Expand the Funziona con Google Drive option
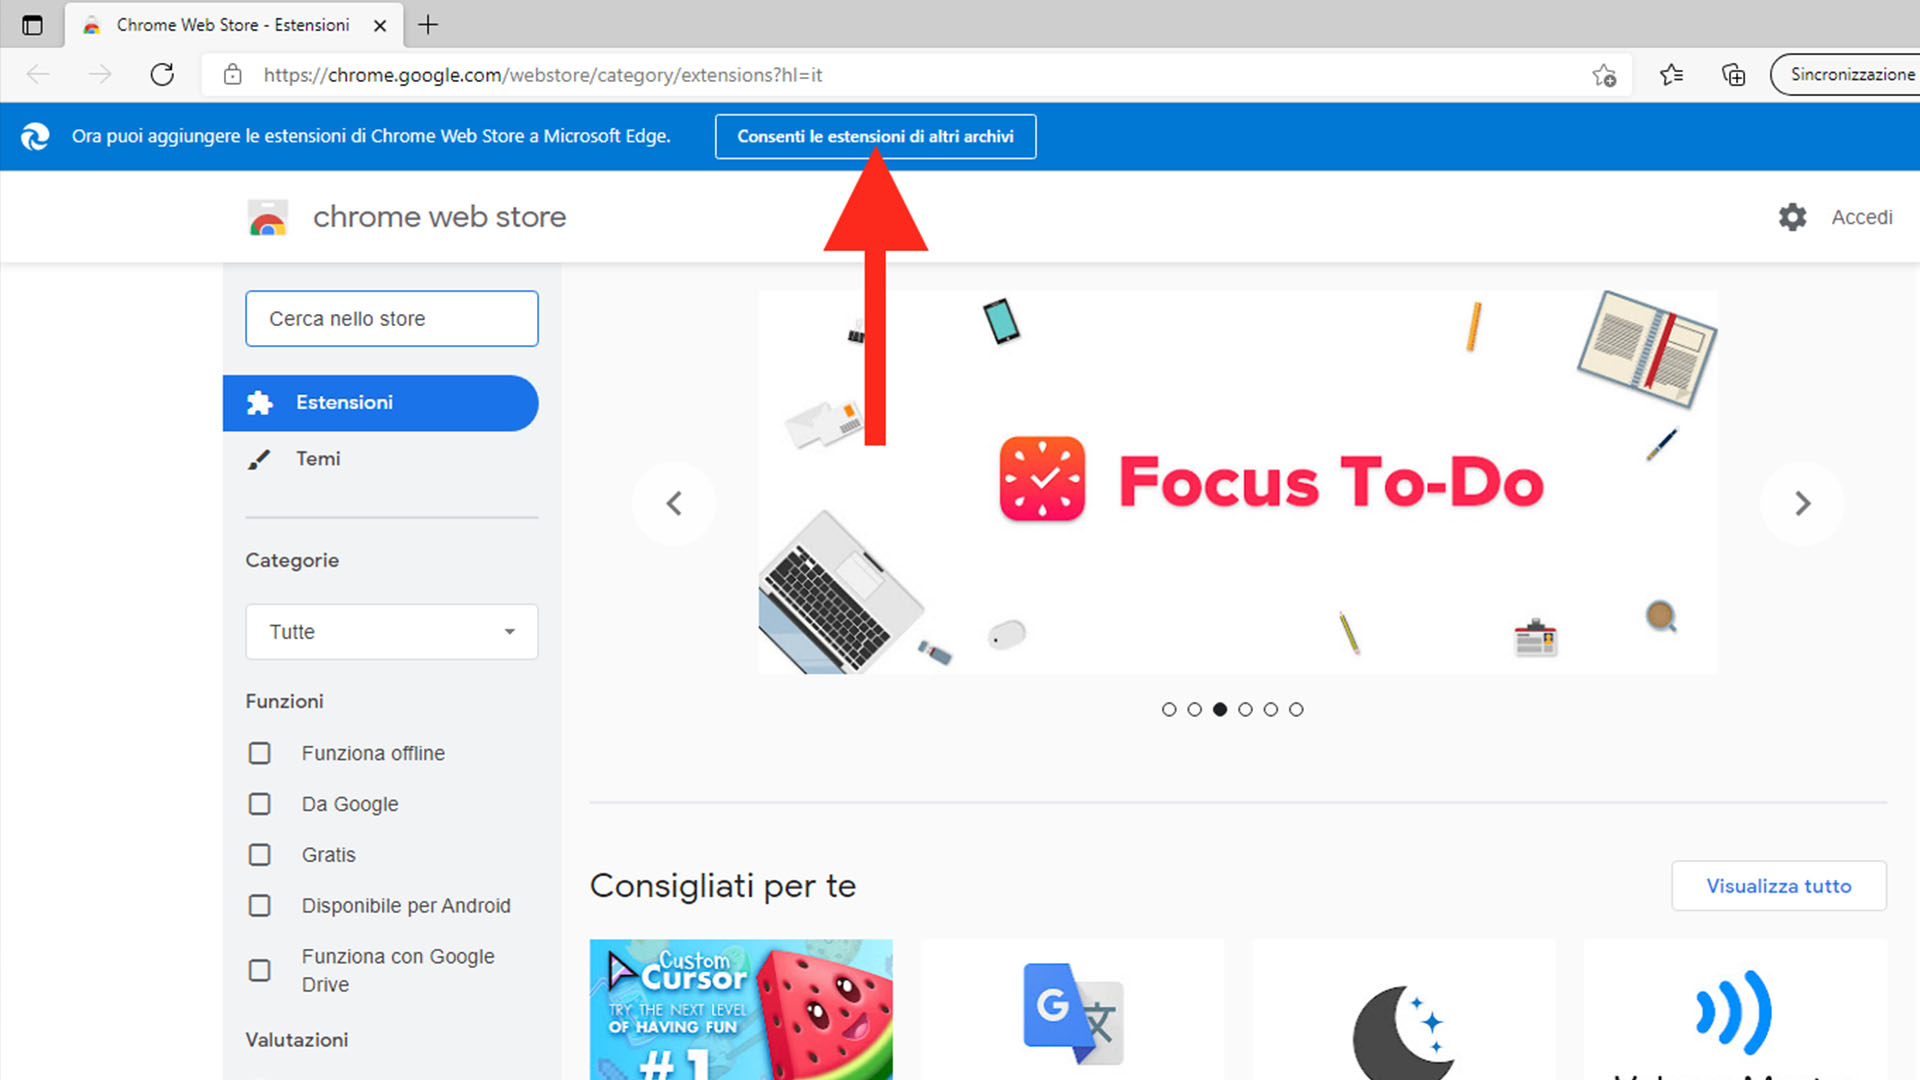The width and height of the screenshot is (1920, 1080). (258, 969)
